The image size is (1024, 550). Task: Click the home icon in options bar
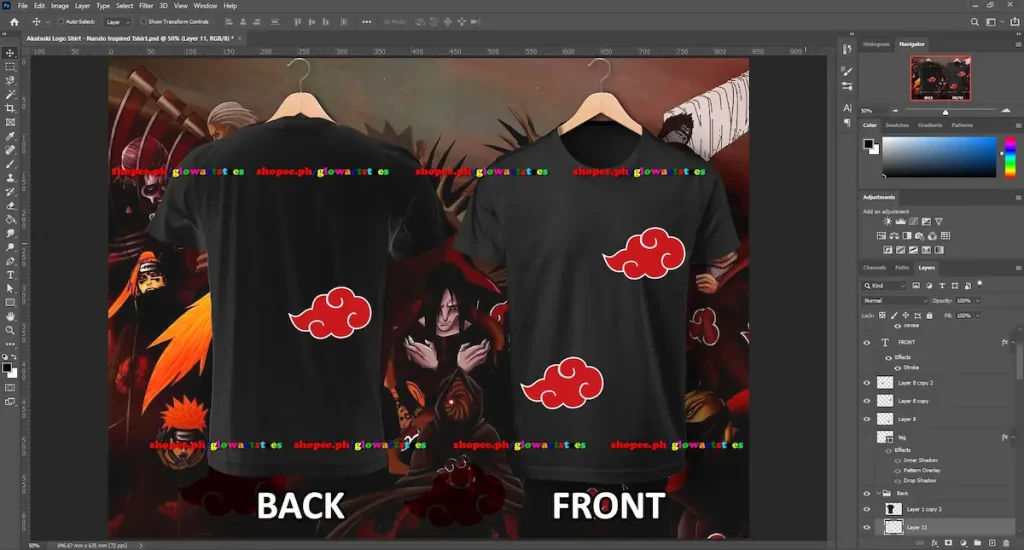tap(14, 22)
